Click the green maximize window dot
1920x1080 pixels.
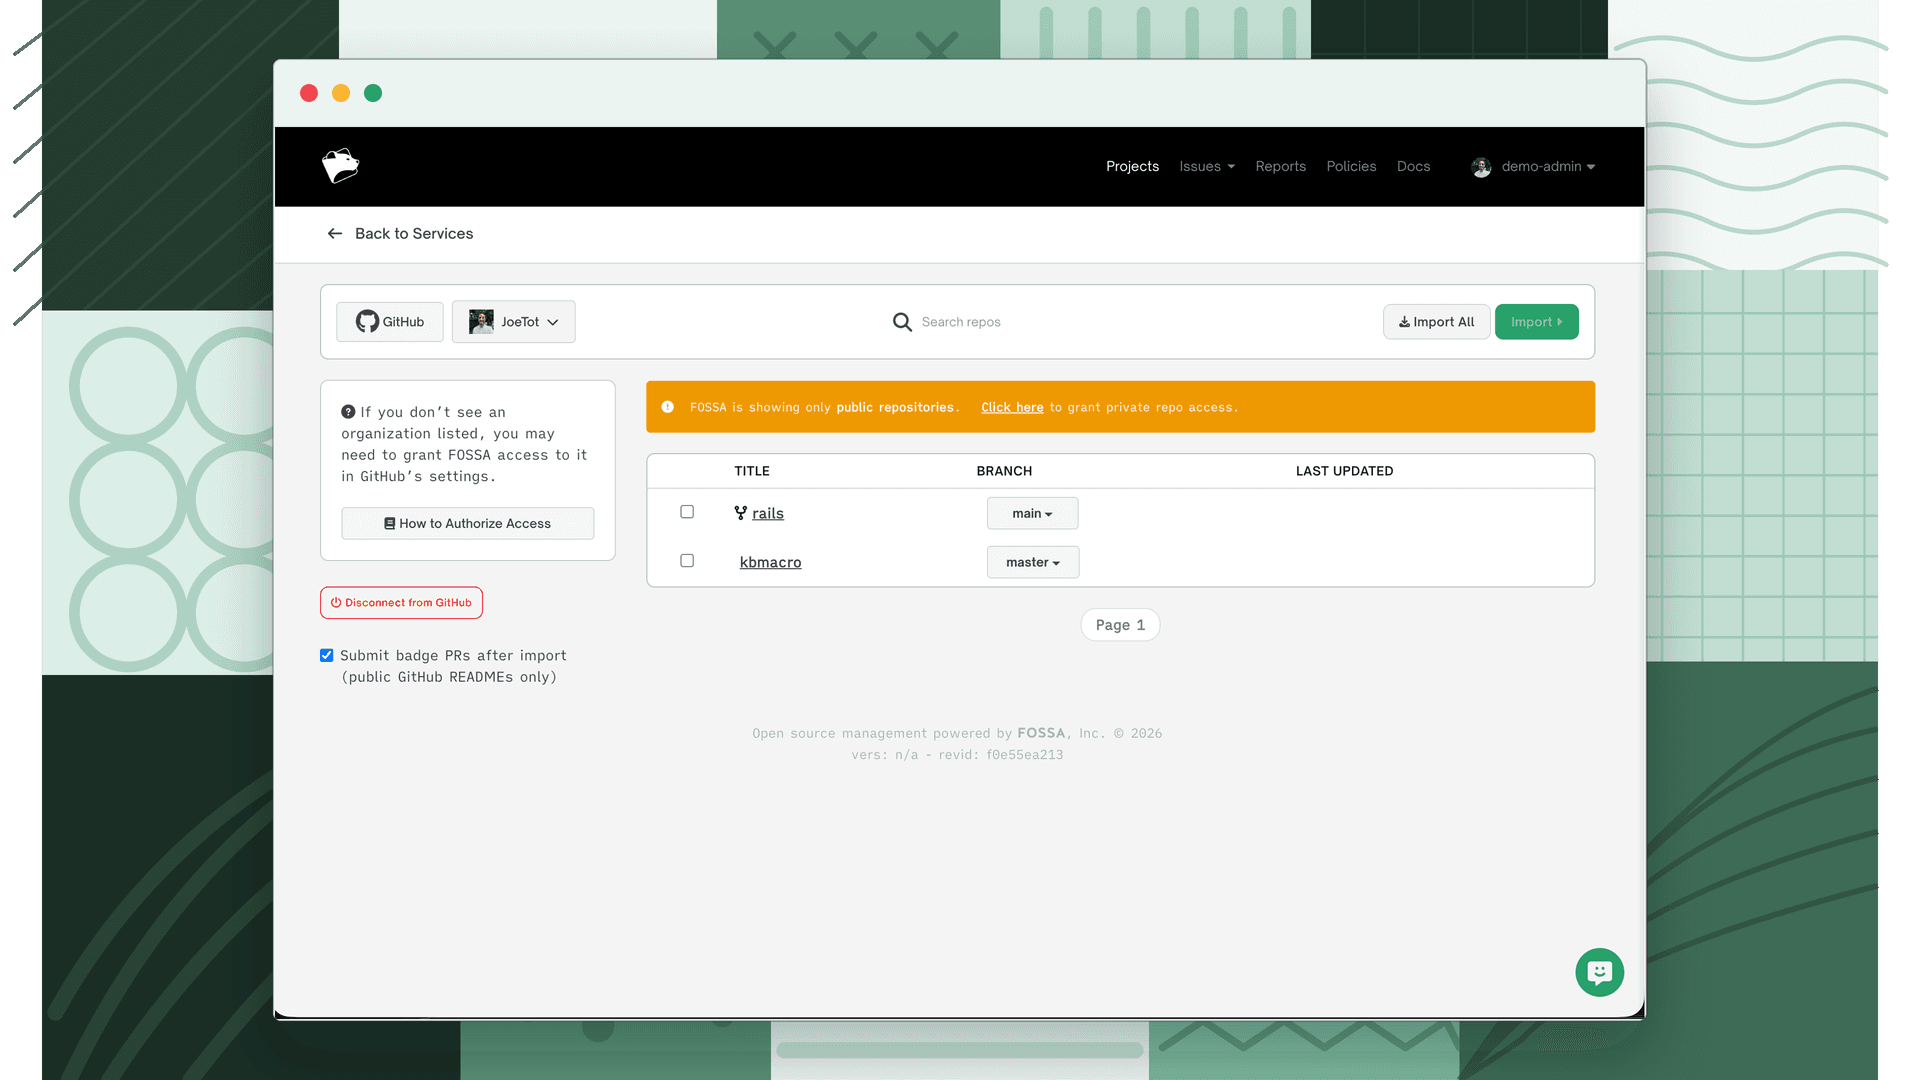[x=373, y=93]
